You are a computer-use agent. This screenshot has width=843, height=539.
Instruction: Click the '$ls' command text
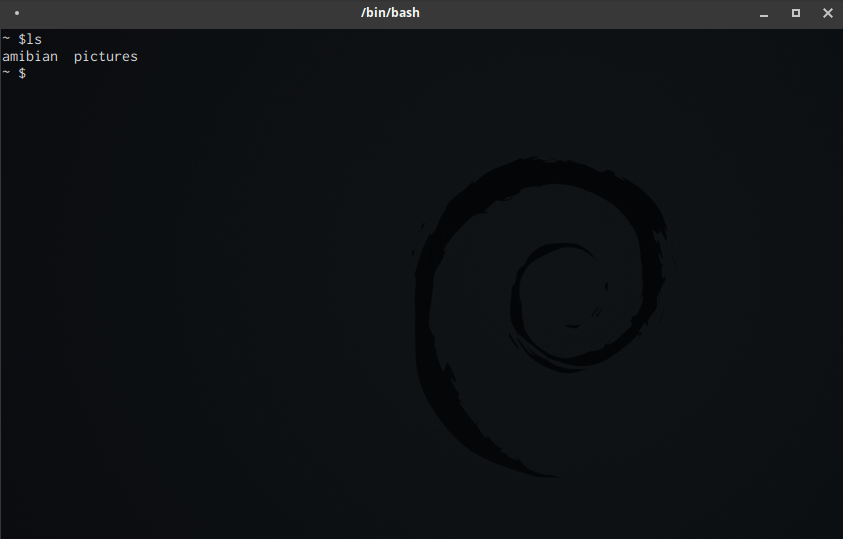pyautogui.click(x=30, y=39)
